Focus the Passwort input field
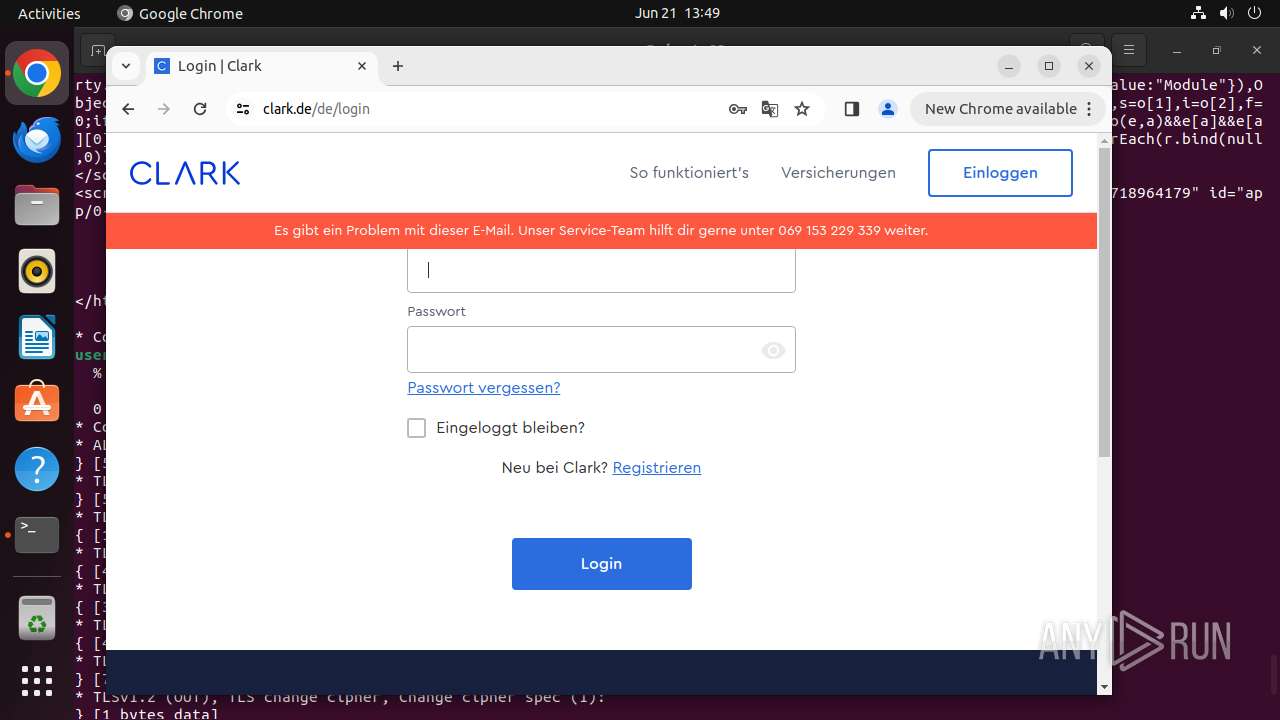1280x720 pixels. tap(601, 350)
